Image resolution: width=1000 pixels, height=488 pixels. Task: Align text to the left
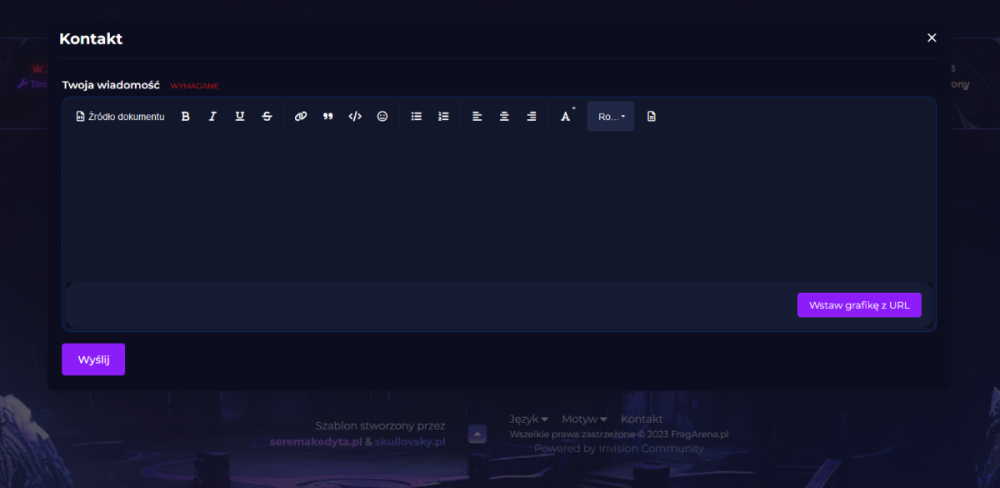[x=477, y=117]
